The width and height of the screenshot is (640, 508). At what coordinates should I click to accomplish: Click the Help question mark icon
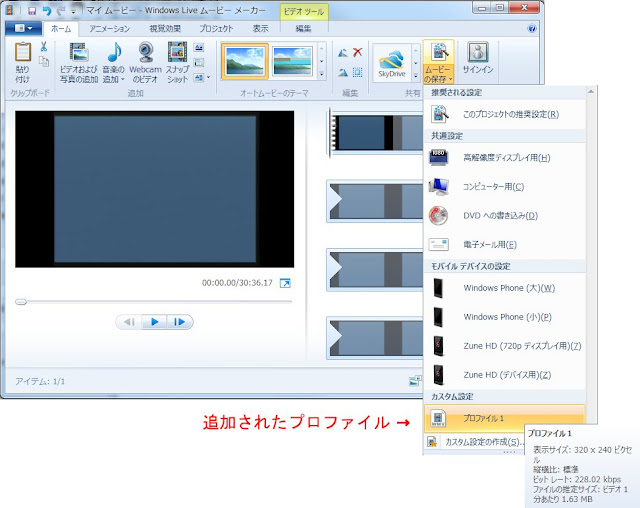[531, 28]
